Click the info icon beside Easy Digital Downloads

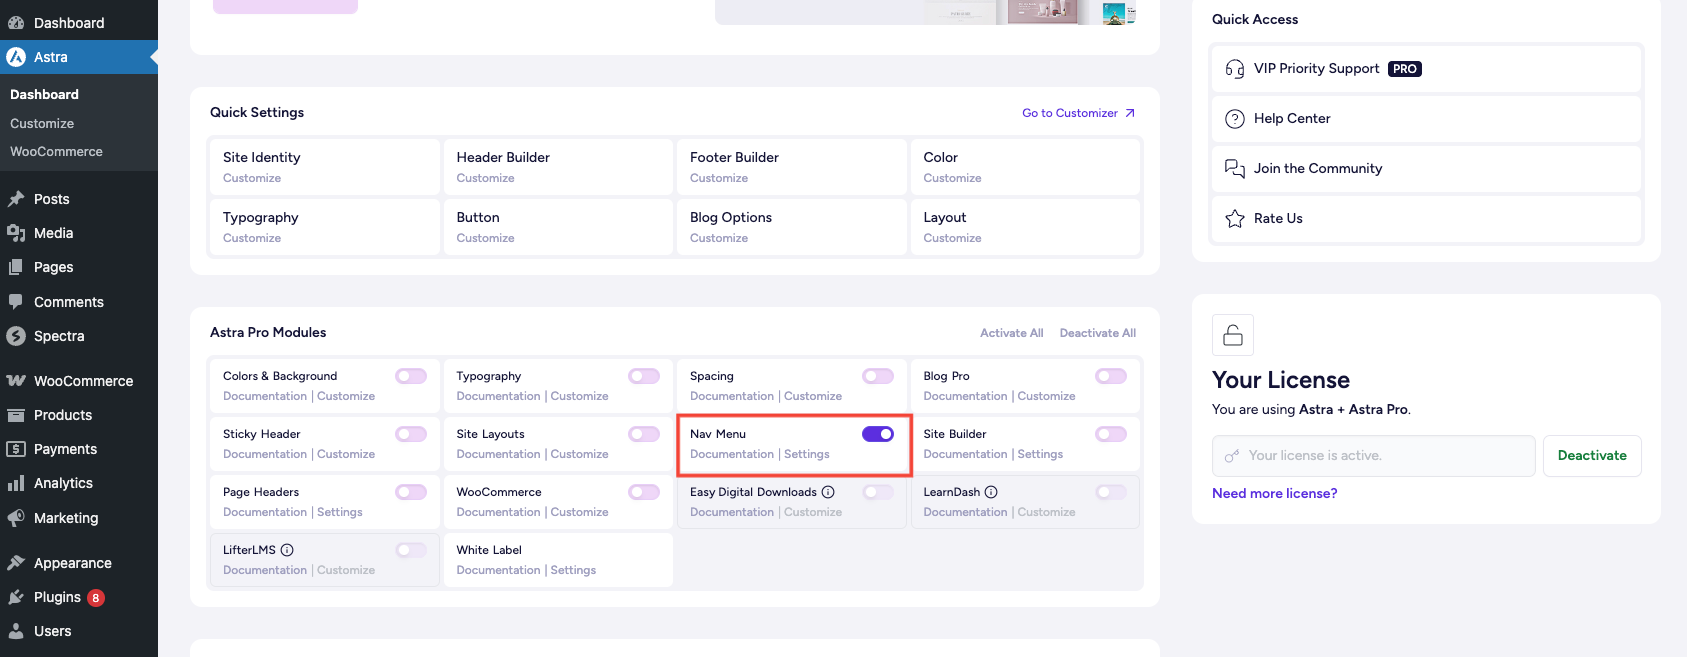pyautogui.click(x=828, y=492)
